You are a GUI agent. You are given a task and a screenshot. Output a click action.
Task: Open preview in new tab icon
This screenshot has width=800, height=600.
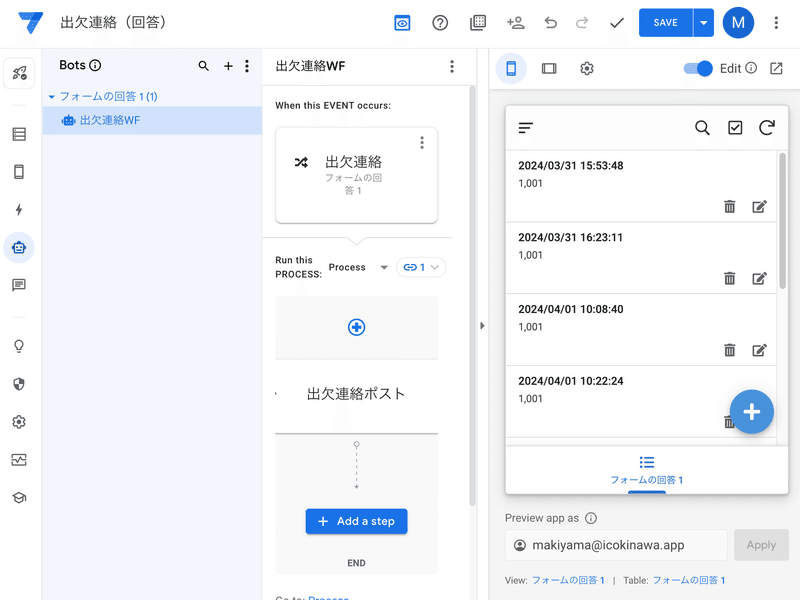coord(776,68)
